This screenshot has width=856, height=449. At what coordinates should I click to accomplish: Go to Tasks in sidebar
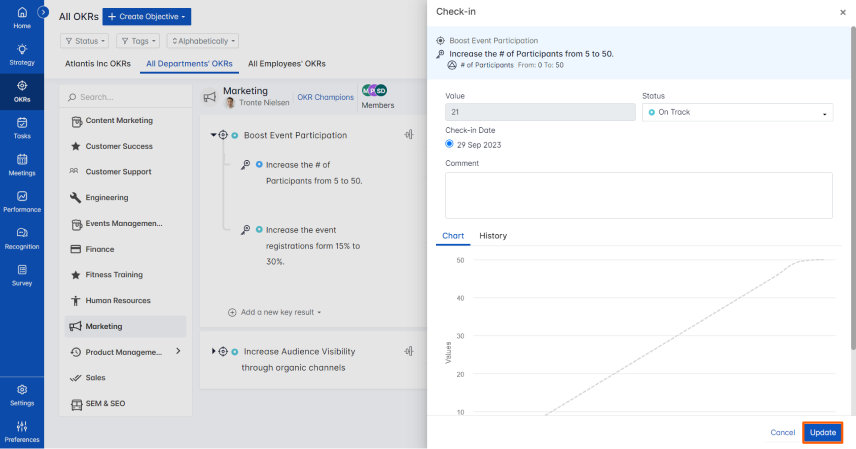22,128
